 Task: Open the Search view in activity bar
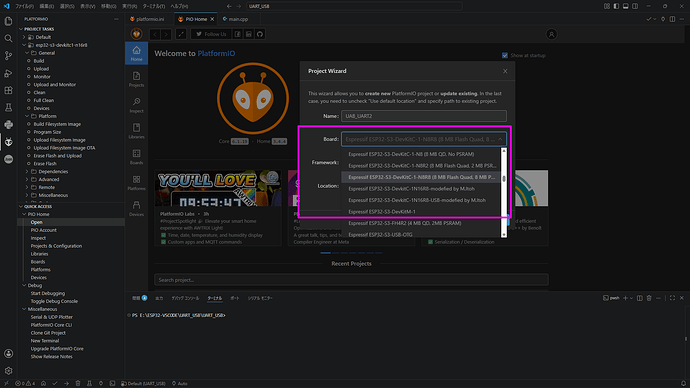coord(8,38)
